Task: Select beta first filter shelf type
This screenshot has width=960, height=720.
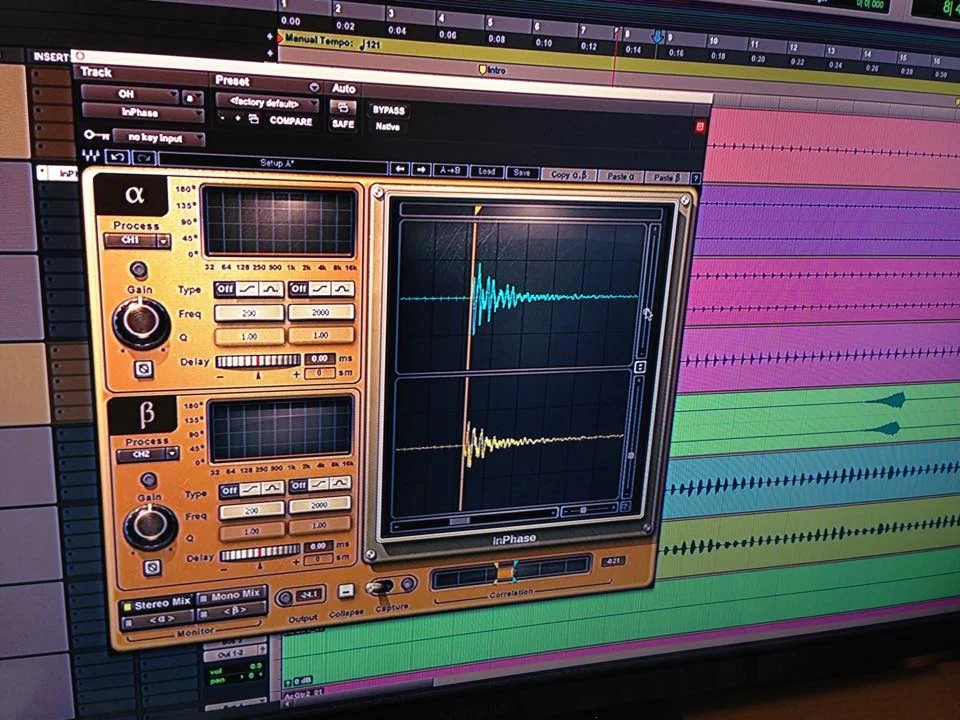Action: point(250,489)
